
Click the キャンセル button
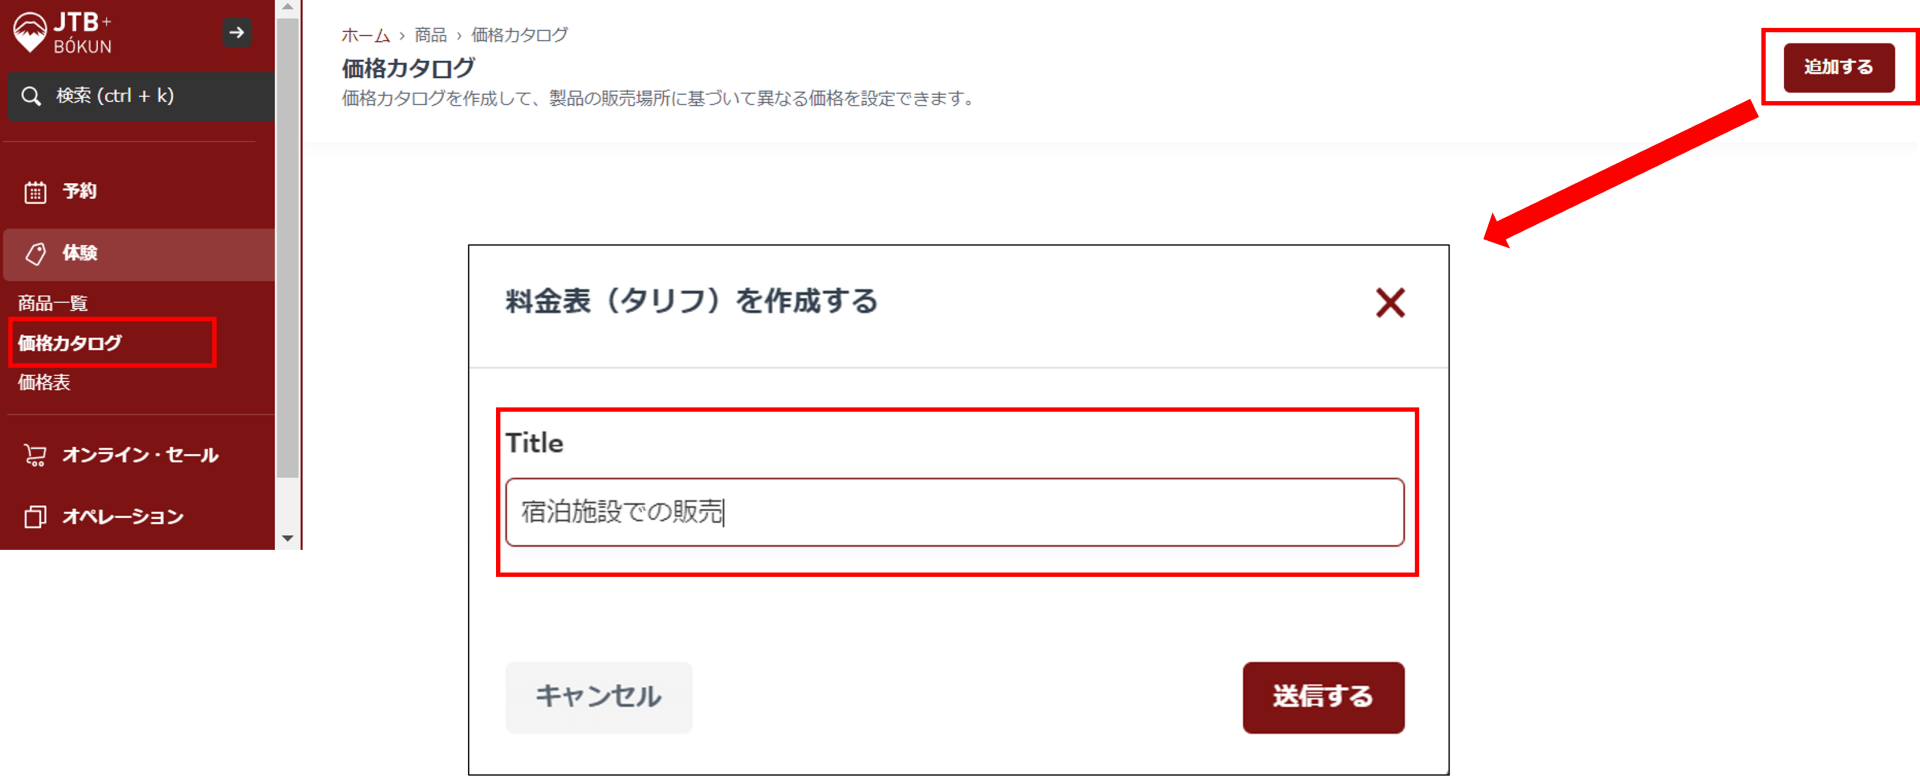pos(598,697)
